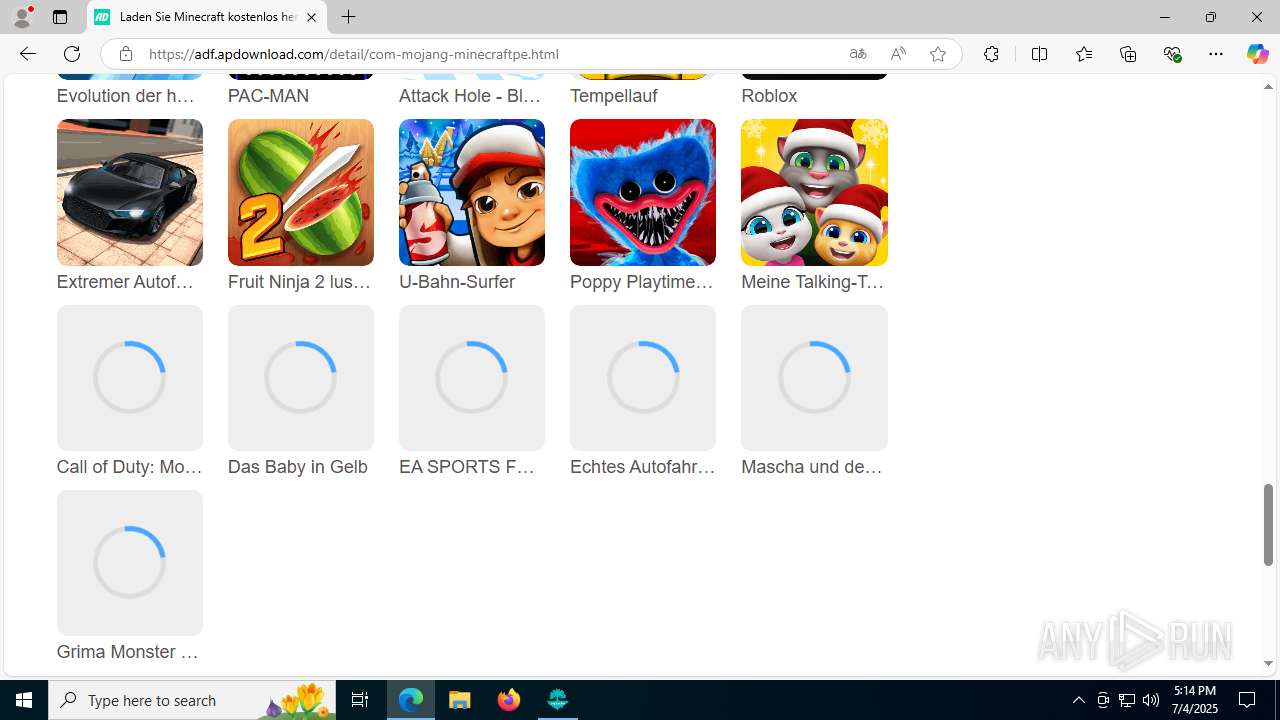Open the PAC-MAN title link
Image resolution: width=1280 pixels, height=720 pixels.
[x=268, y=96]
